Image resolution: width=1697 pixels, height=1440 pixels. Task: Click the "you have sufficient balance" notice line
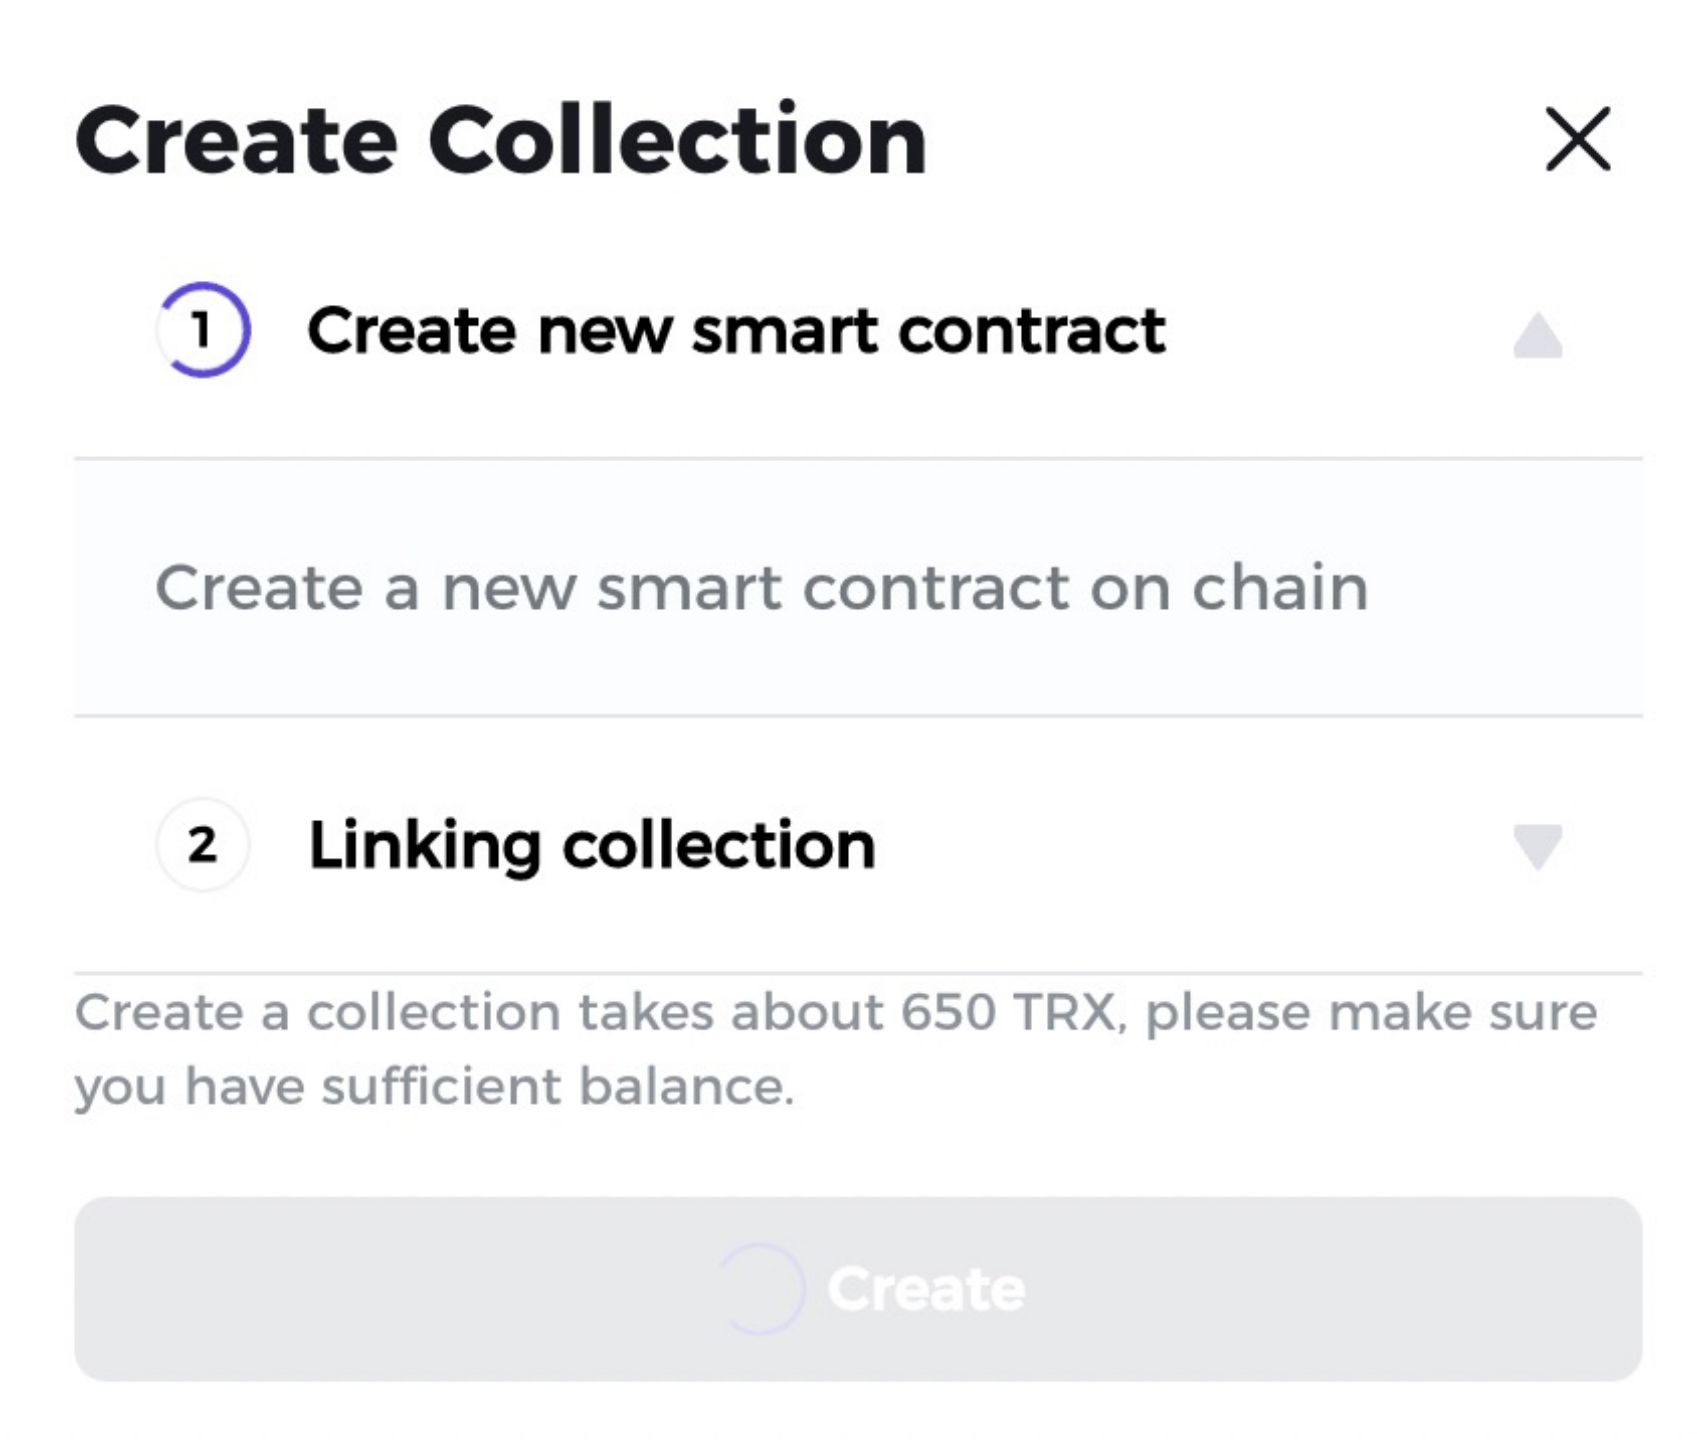pos(434,1086)
